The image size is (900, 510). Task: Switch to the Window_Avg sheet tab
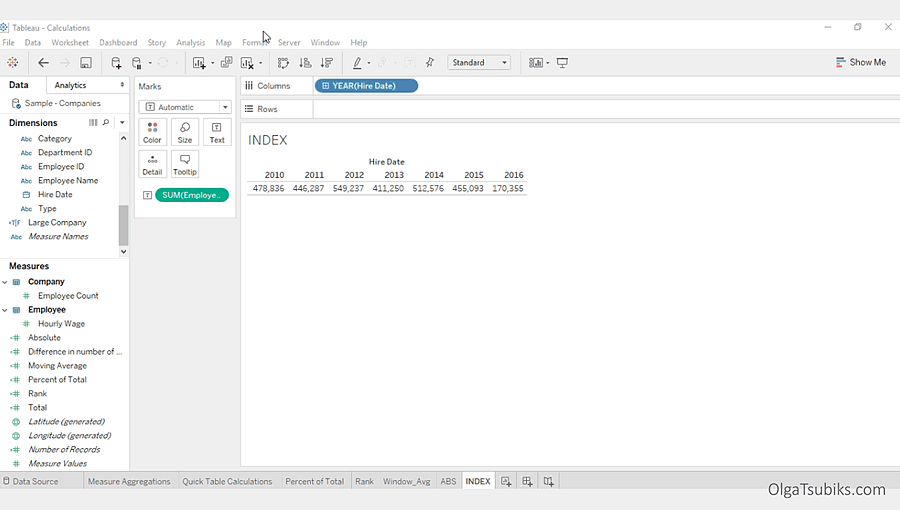tap(406, 481)
